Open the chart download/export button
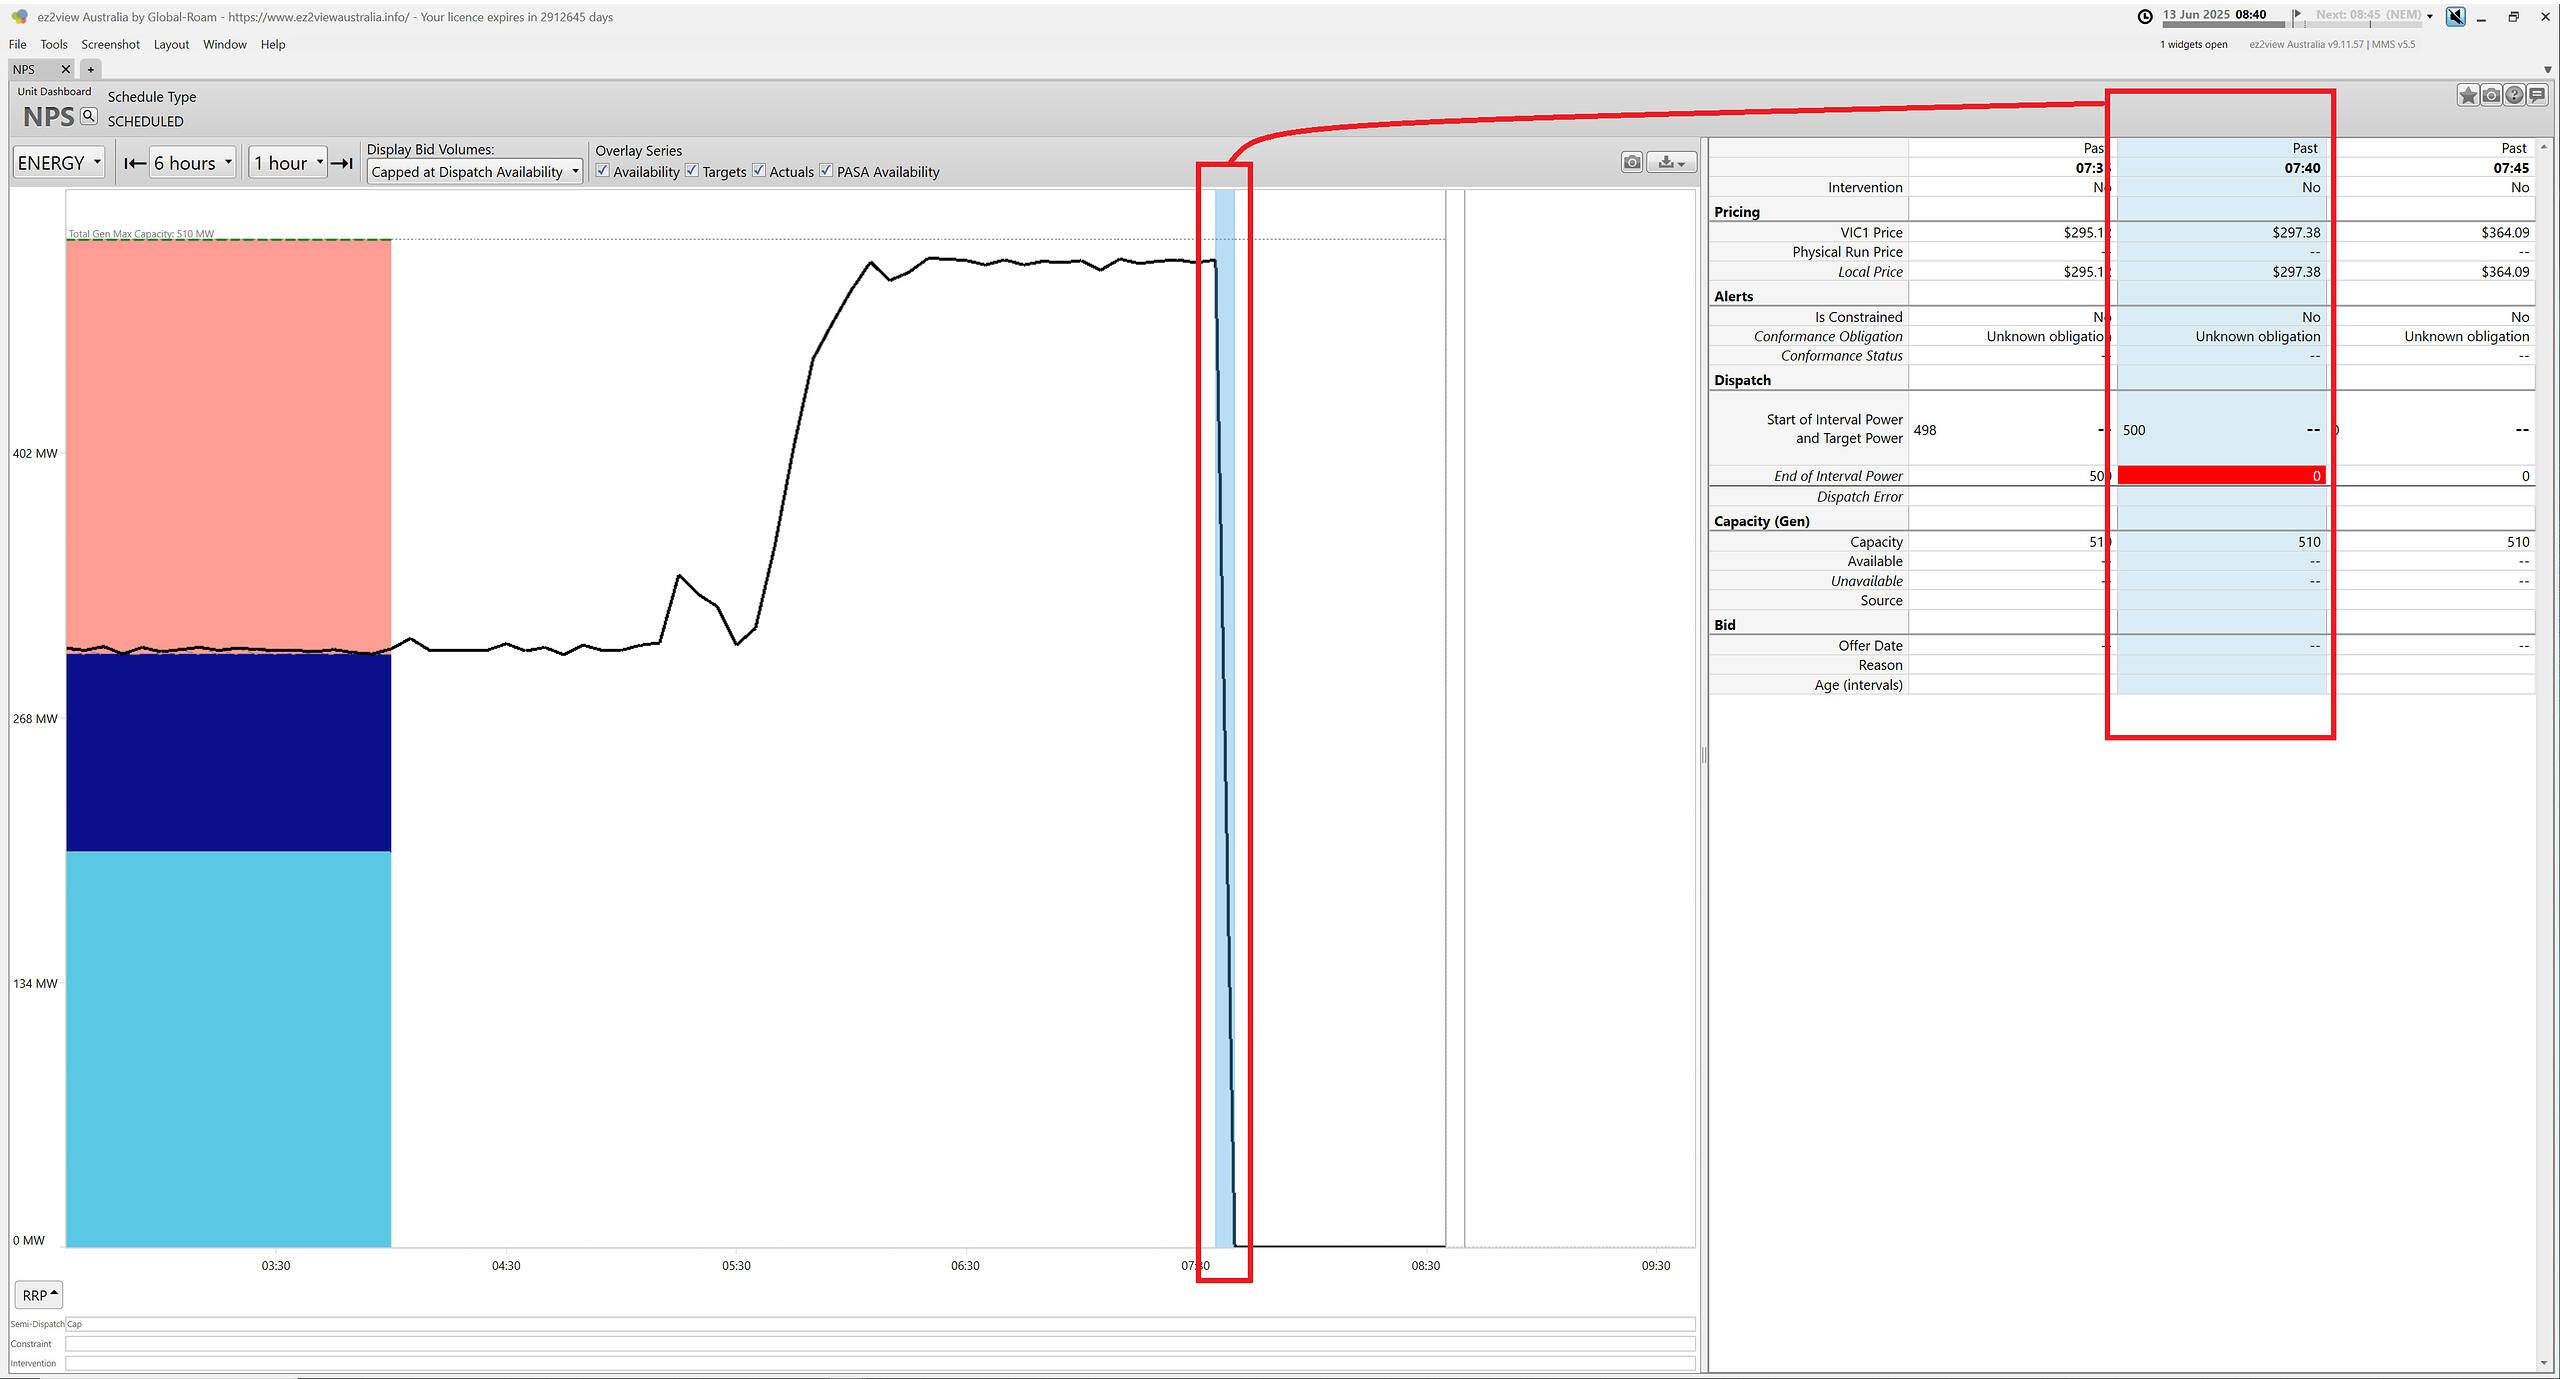The width and height of the screenshot is (2560, 1379). click(x=1671, y=162)
